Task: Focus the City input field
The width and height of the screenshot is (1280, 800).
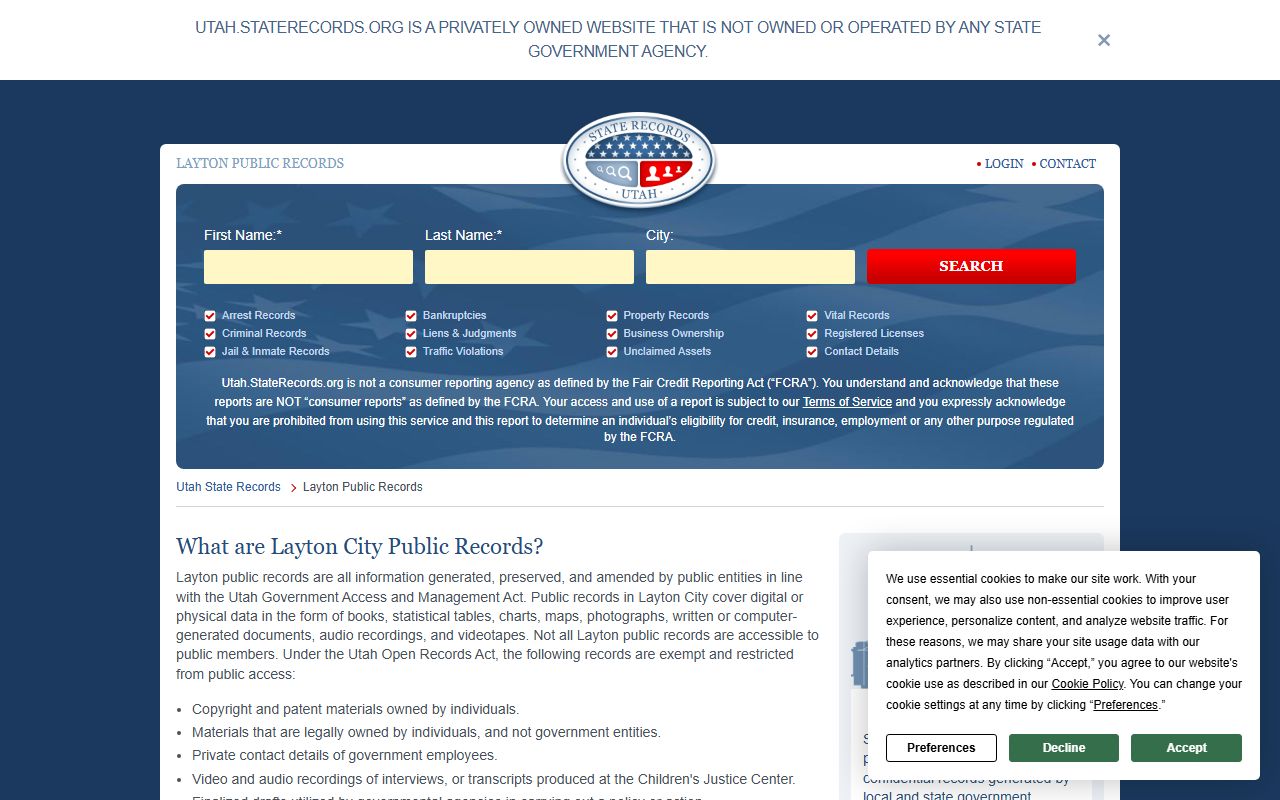Action: (750, 267)
